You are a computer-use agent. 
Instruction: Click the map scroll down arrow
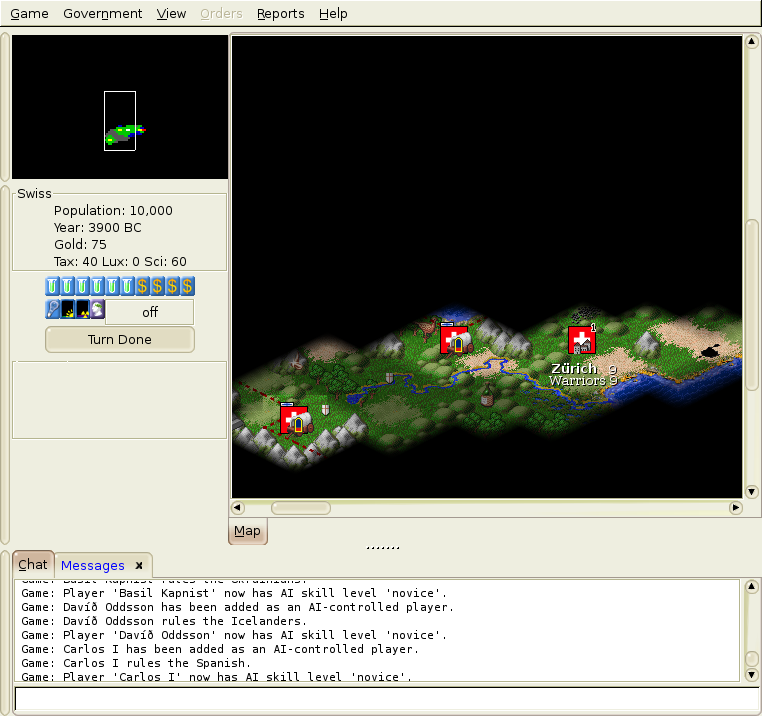point(751,491)
